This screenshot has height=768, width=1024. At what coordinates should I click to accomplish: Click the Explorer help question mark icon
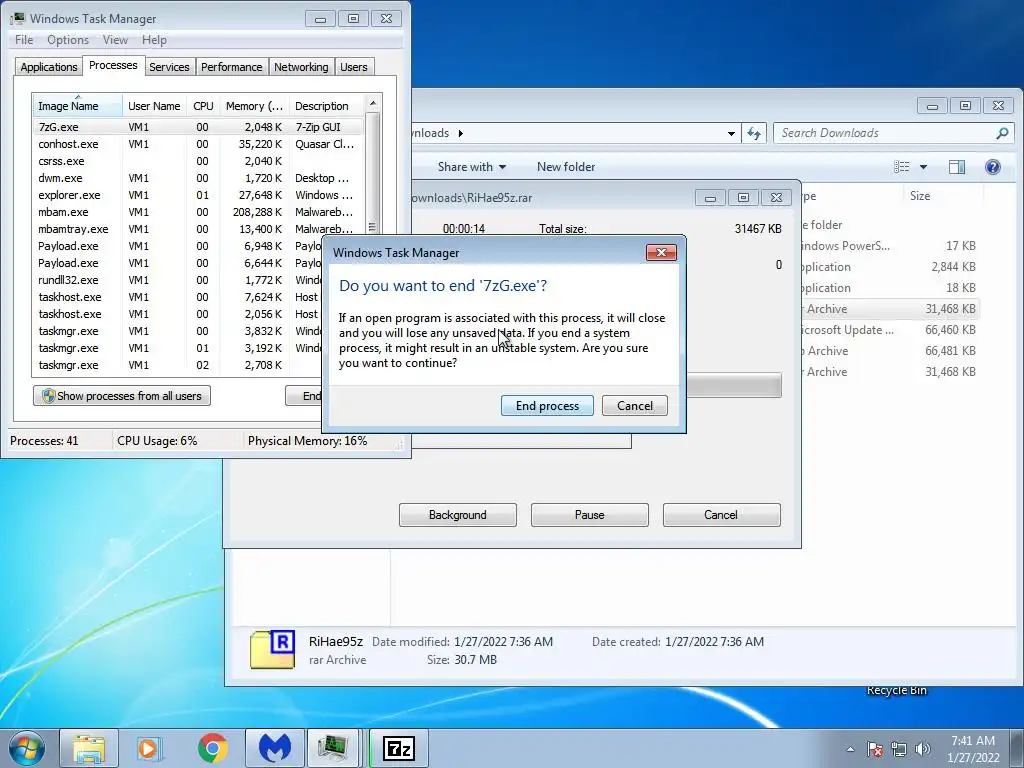(x=993, y=167)
